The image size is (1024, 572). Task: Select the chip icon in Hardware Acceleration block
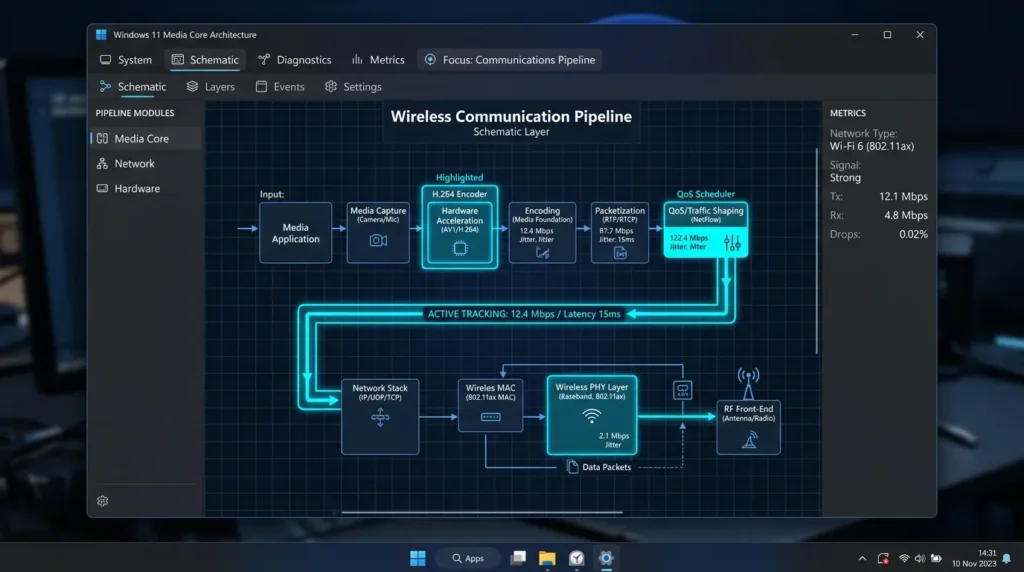pyautogui.click(x=460, y=248)
